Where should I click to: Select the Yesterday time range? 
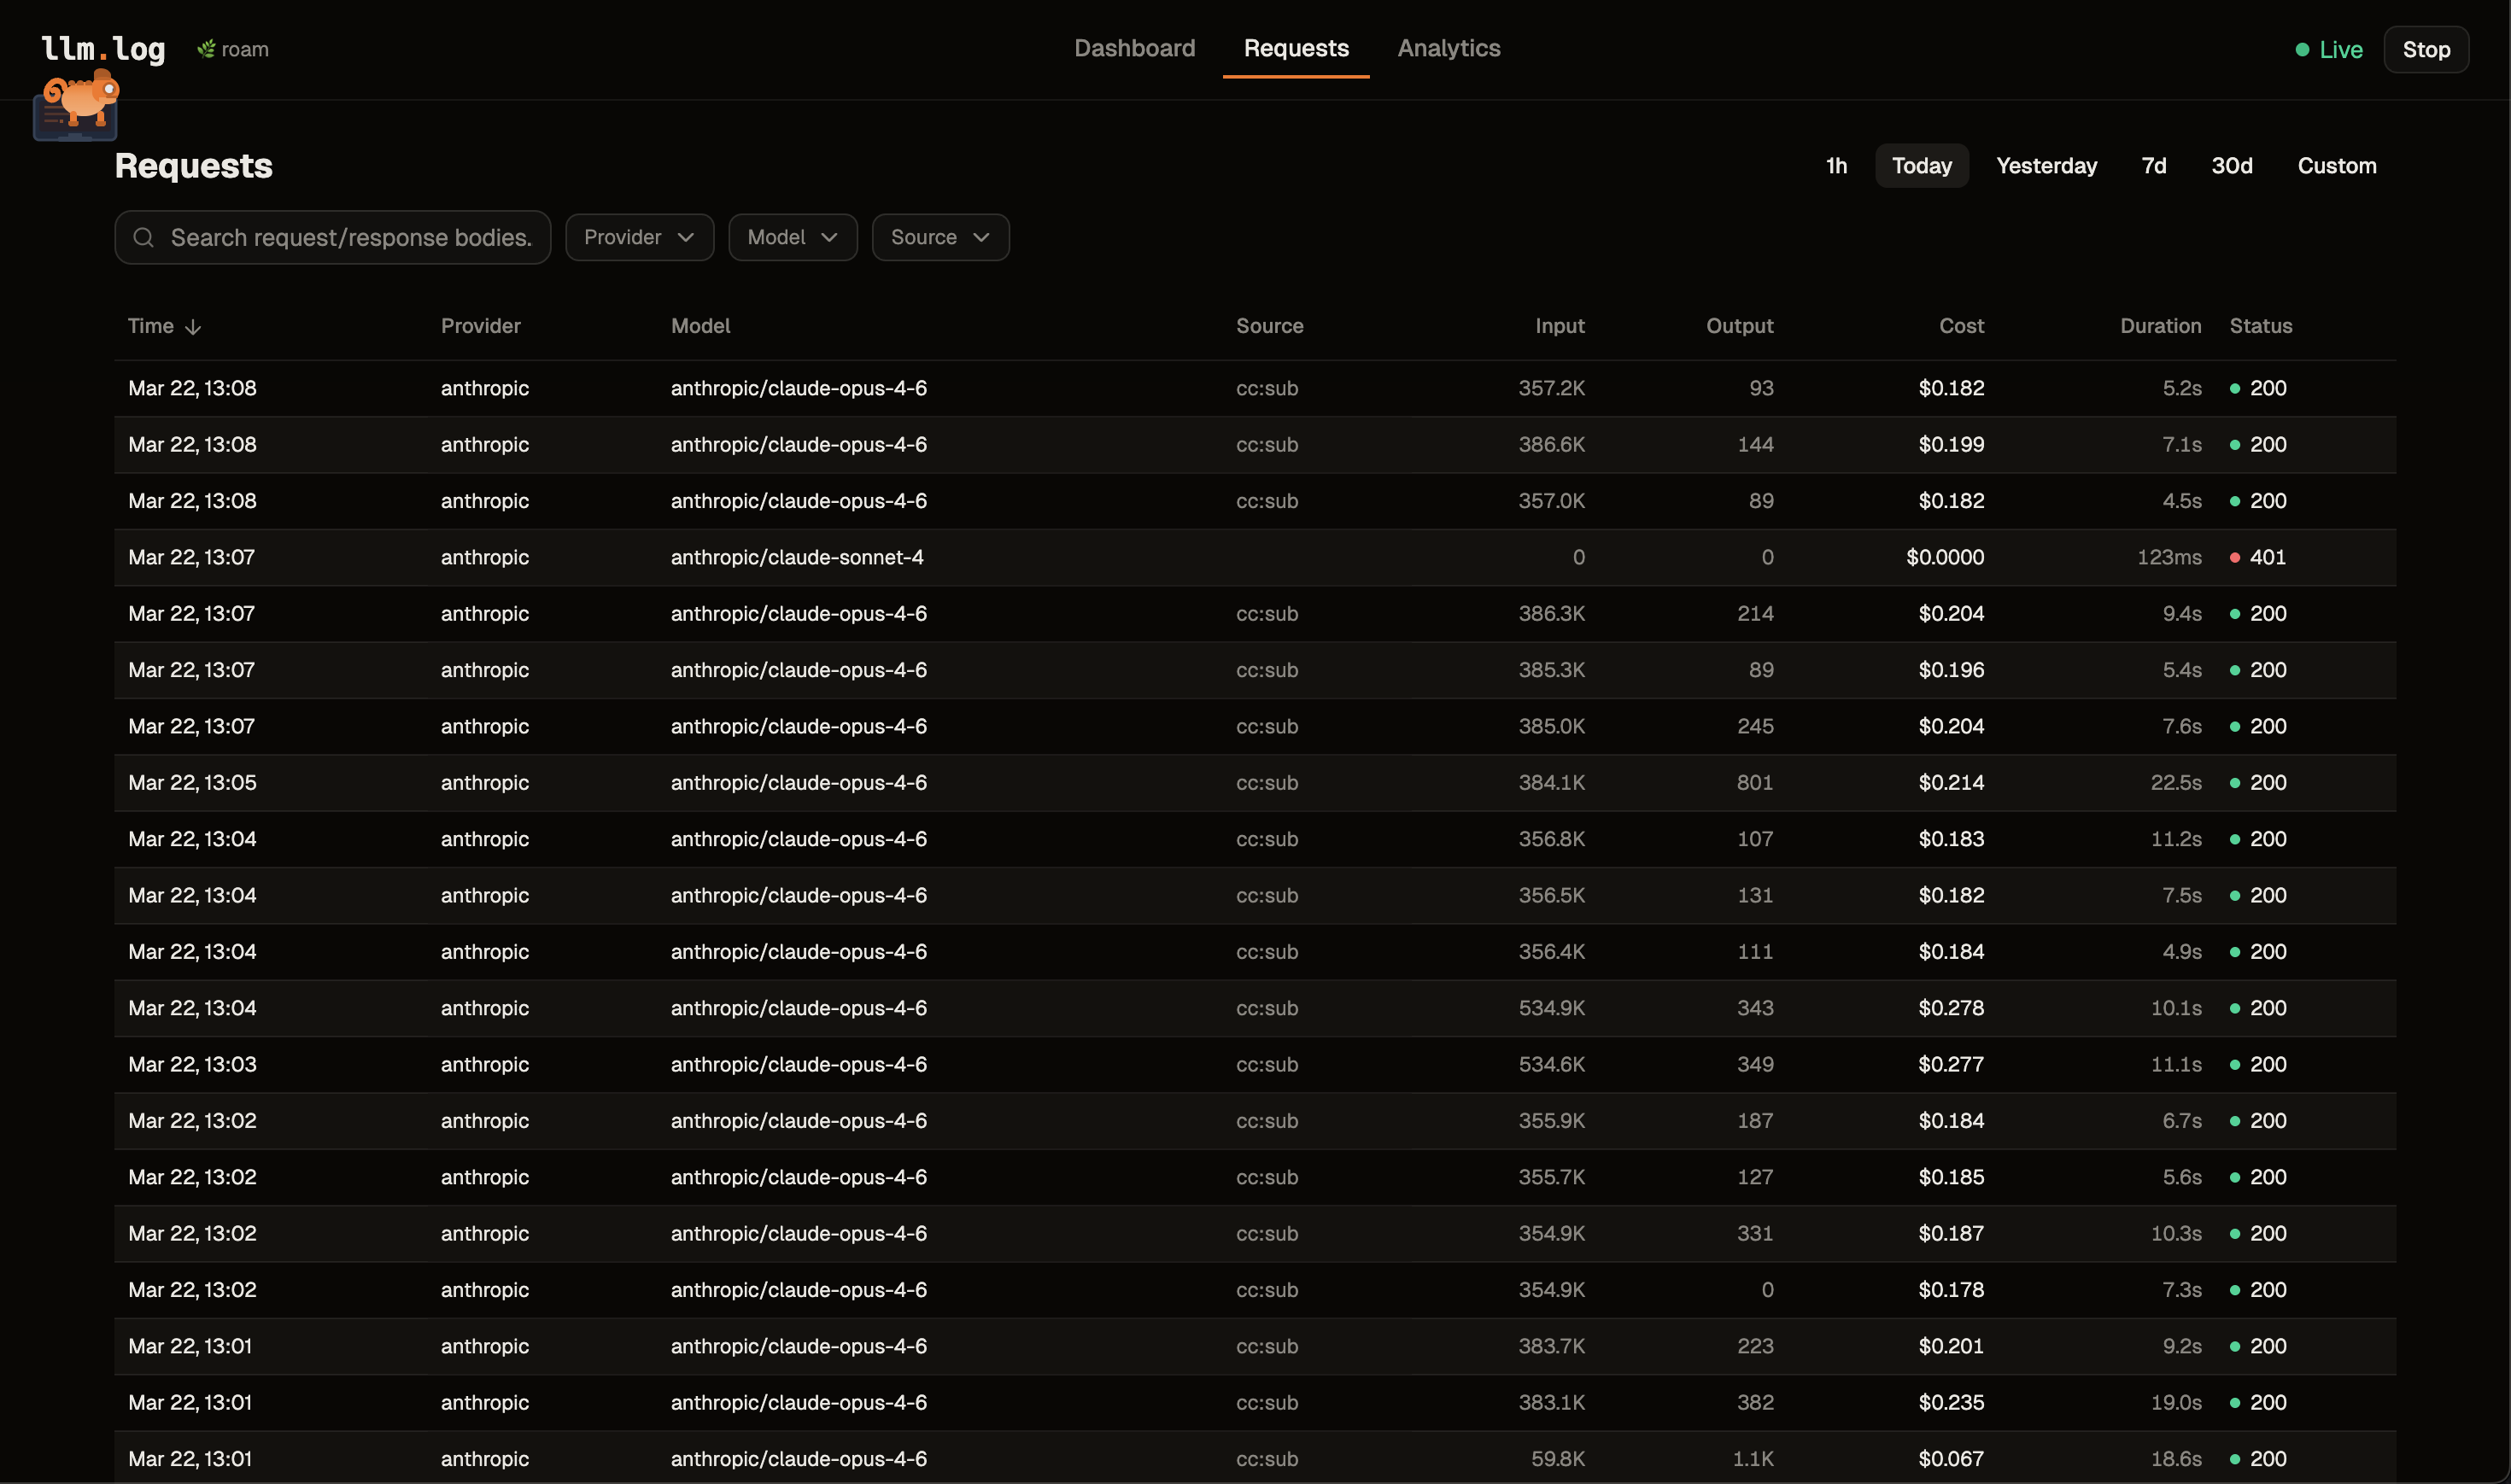pos(2046,166)
